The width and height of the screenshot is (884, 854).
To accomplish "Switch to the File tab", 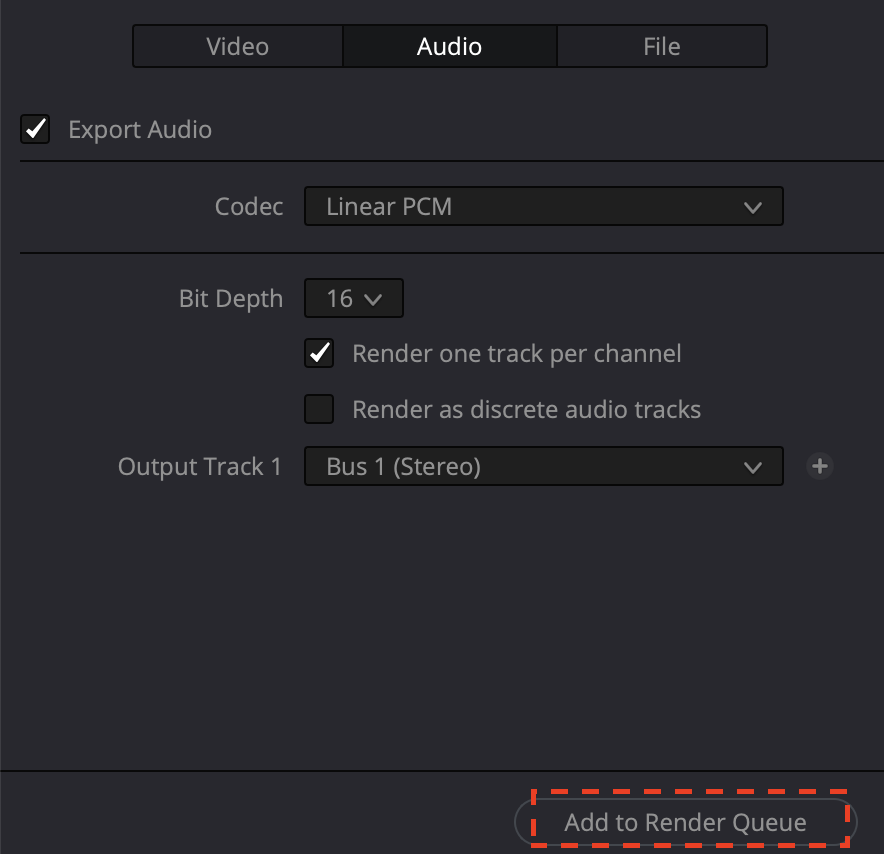I will 662,46.
